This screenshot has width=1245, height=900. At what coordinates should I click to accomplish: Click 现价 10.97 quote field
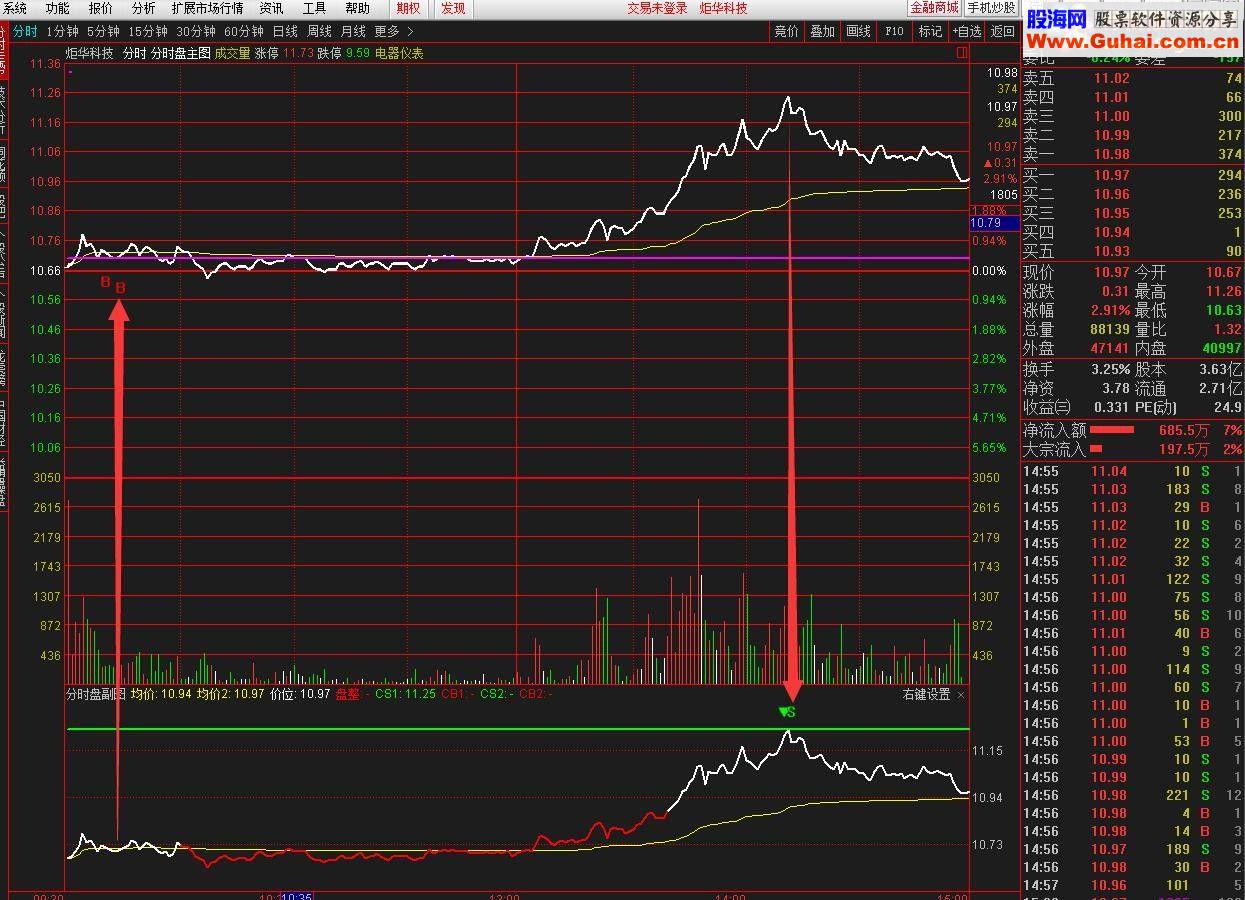click(x=1076, y=273)
